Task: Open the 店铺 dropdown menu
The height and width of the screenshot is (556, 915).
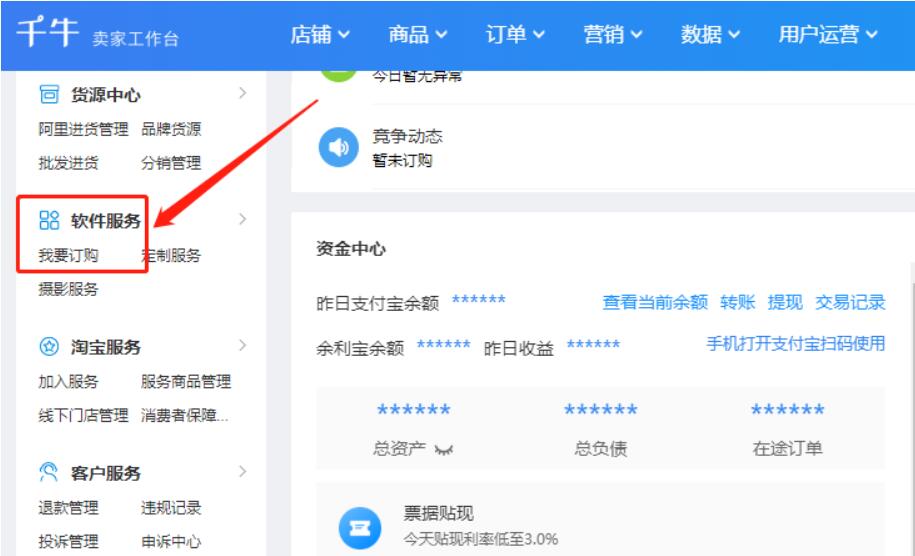Action: pos(320,34)
